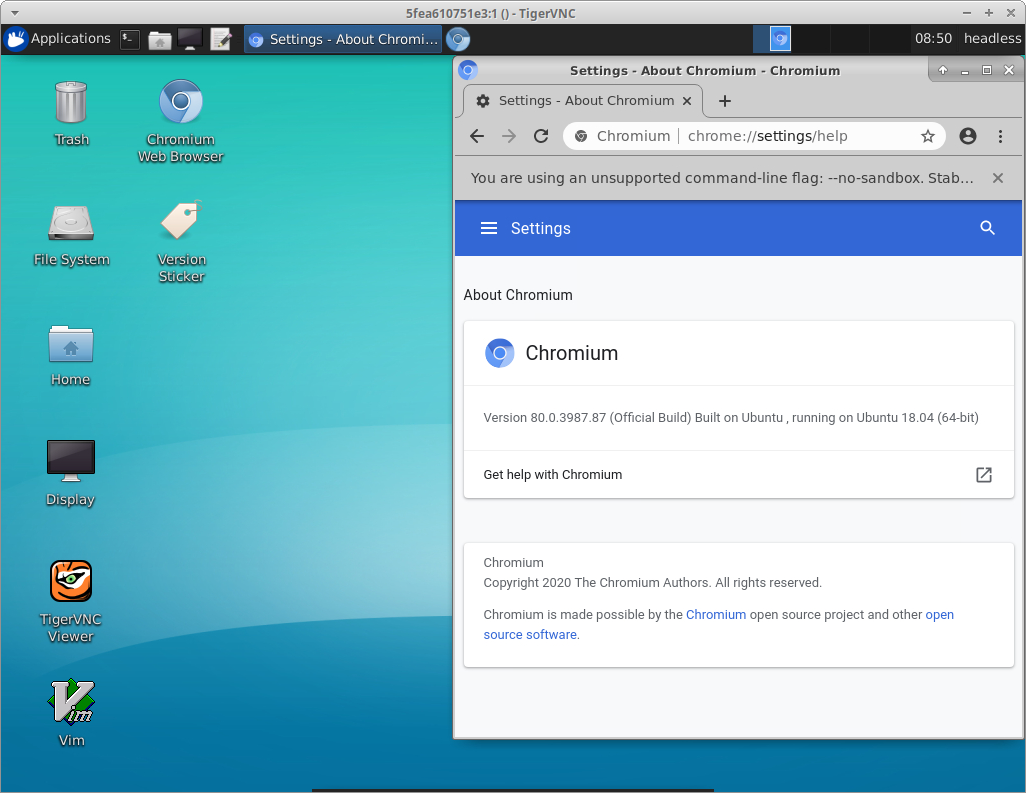Launch TigerVNC Viewer desktop icon
The image size is (1026, 793).
coord(71,601)
